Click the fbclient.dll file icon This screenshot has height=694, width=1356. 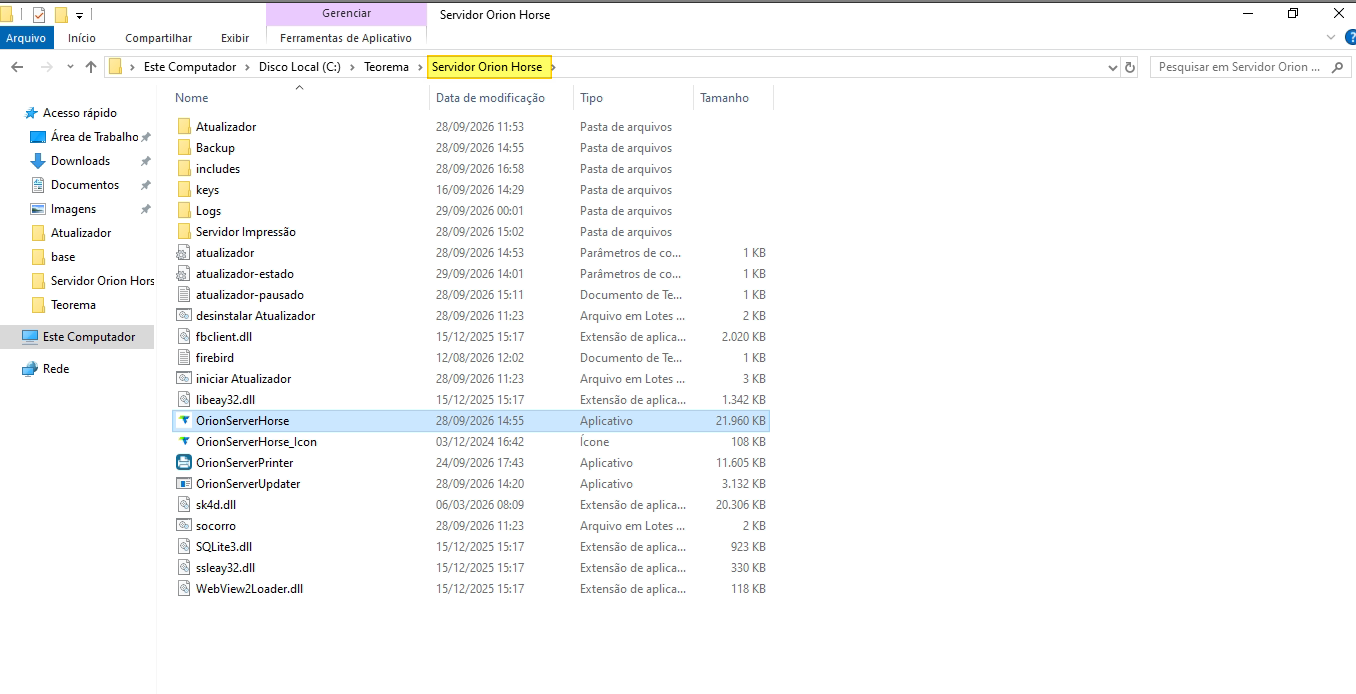(183, 337)
